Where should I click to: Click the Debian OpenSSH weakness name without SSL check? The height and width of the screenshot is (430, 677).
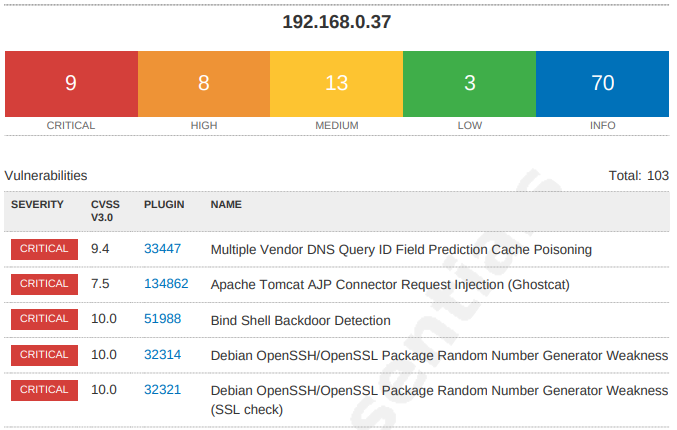(x=440, y=355)
